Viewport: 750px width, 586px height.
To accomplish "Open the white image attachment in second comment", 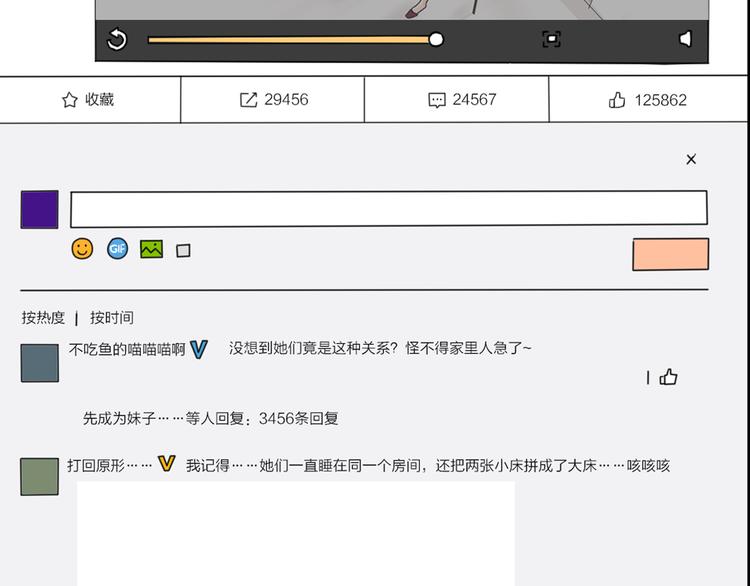I will [x=296, y=533].
